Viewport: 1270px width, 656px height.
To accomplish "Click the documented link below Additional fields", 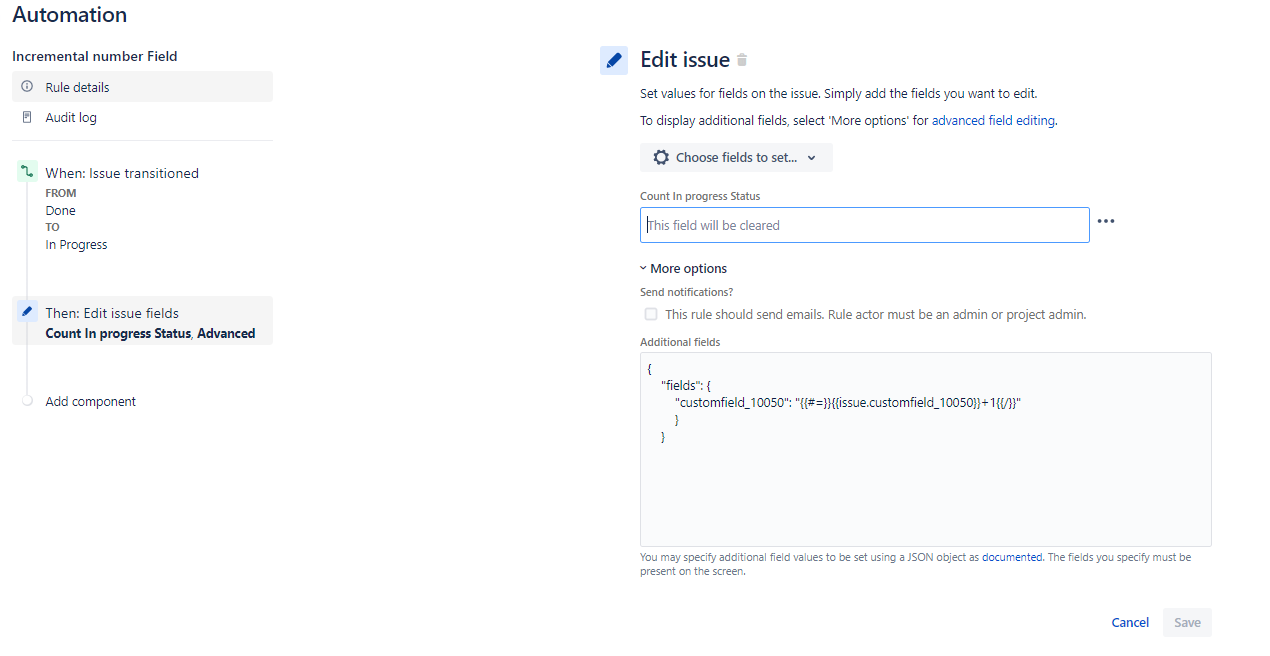I will [x=1012, y=557].
